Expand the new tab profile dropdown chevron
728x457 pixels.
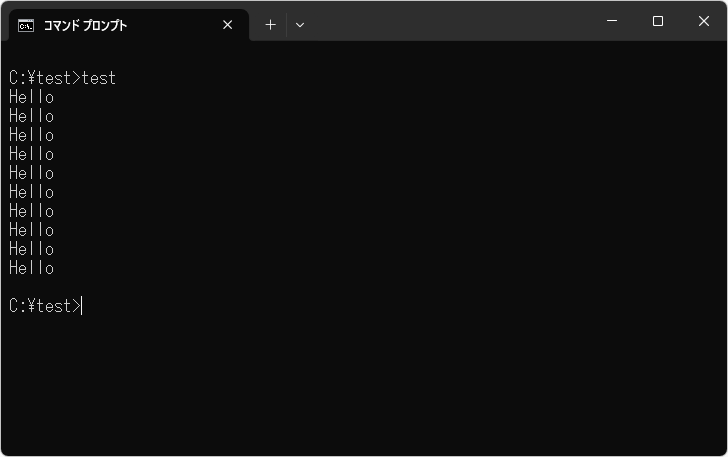(300, 25)
